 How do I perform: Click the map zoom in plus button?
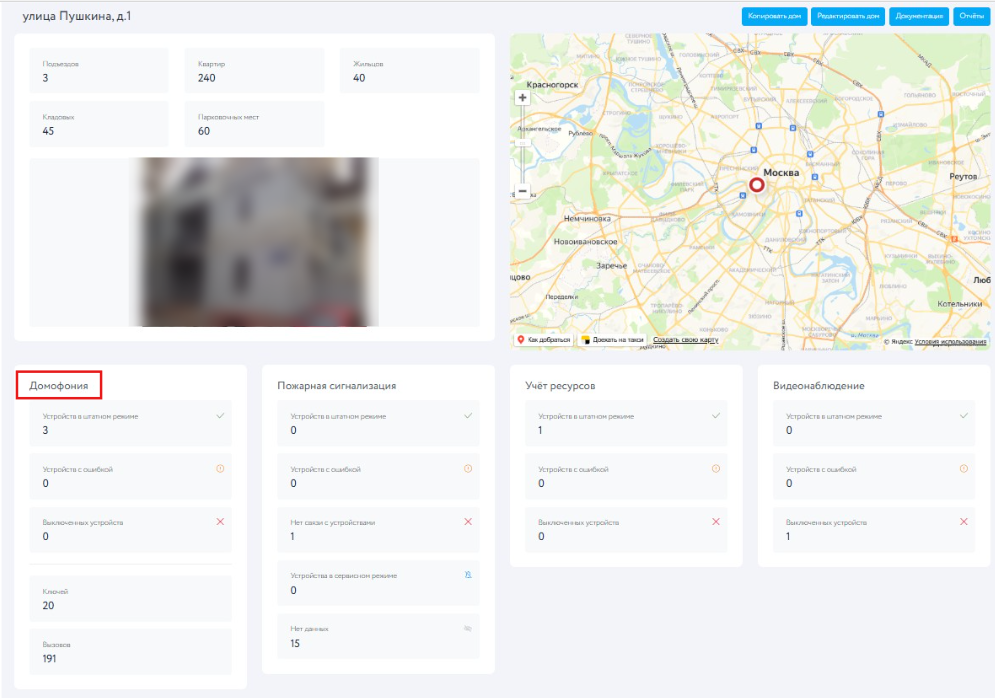pyautogui.click(x=522, y=98)
